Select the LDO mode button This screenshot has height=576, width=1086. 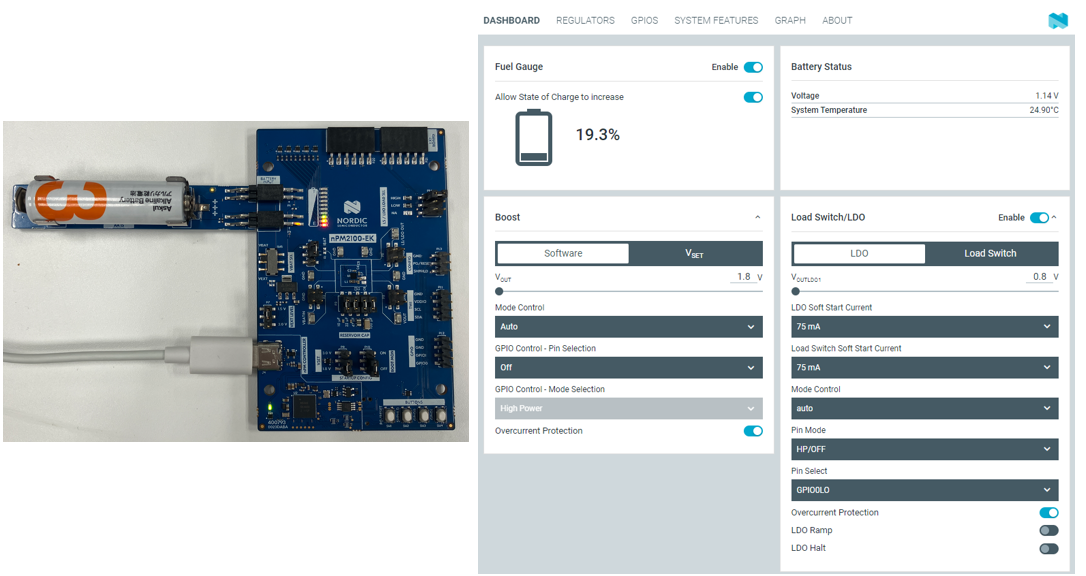pyautogui.click(x=859, y=253)
